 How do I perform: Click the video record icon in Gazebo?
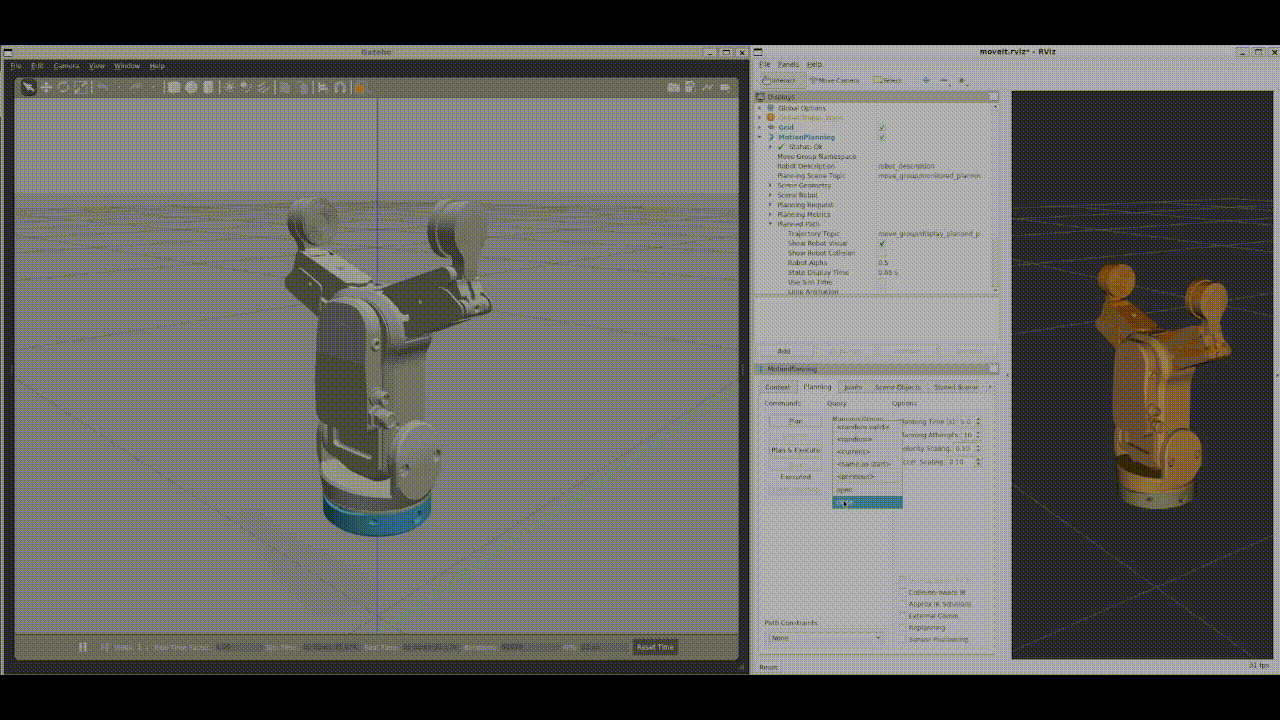[725, 87]
